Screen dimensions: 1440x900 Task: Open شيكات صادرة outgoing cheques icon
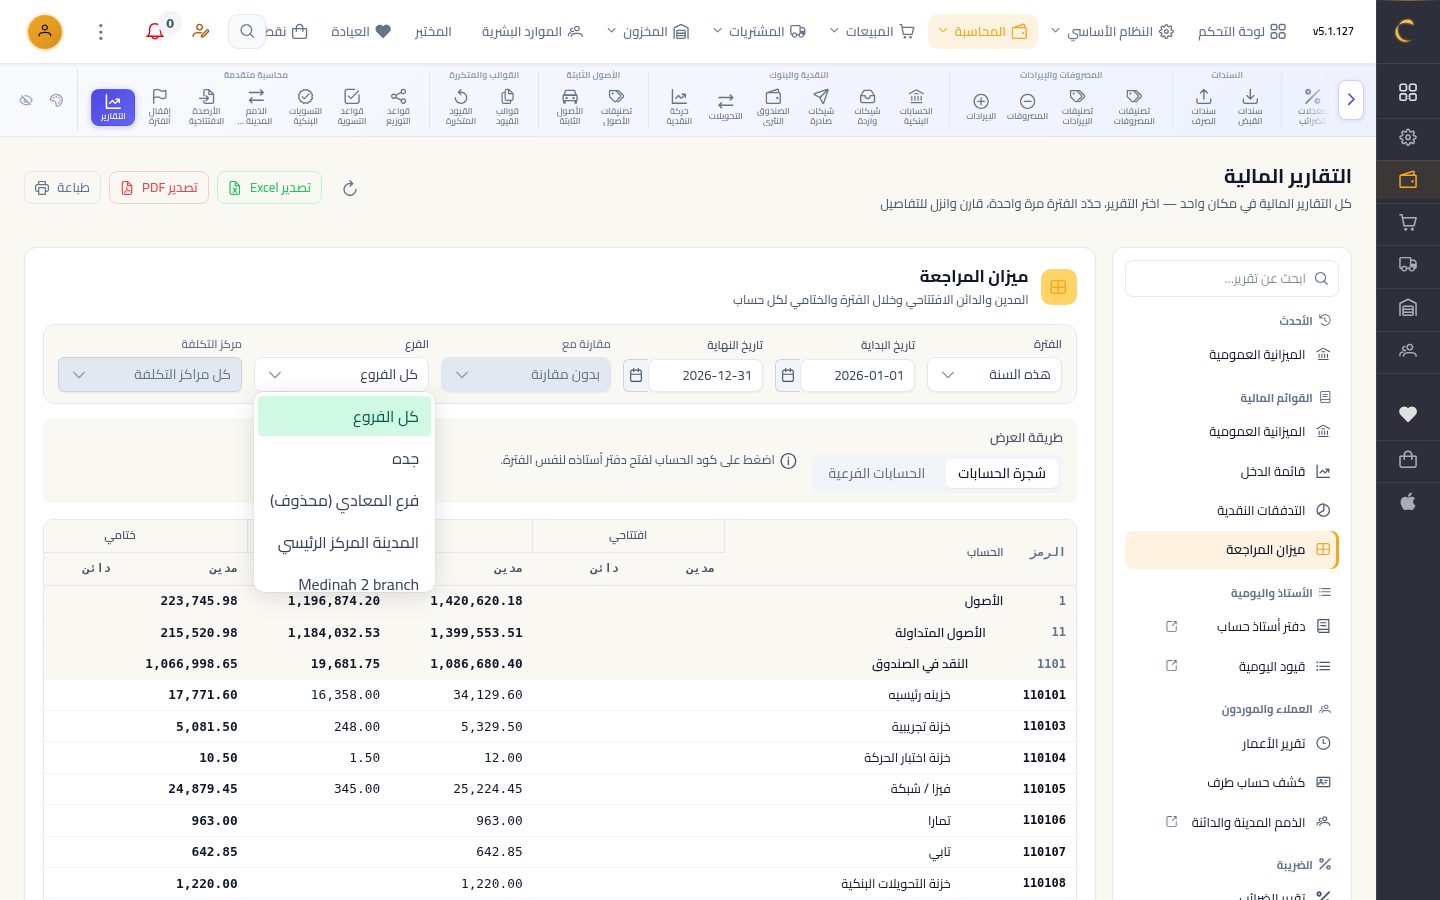[821, 107]
